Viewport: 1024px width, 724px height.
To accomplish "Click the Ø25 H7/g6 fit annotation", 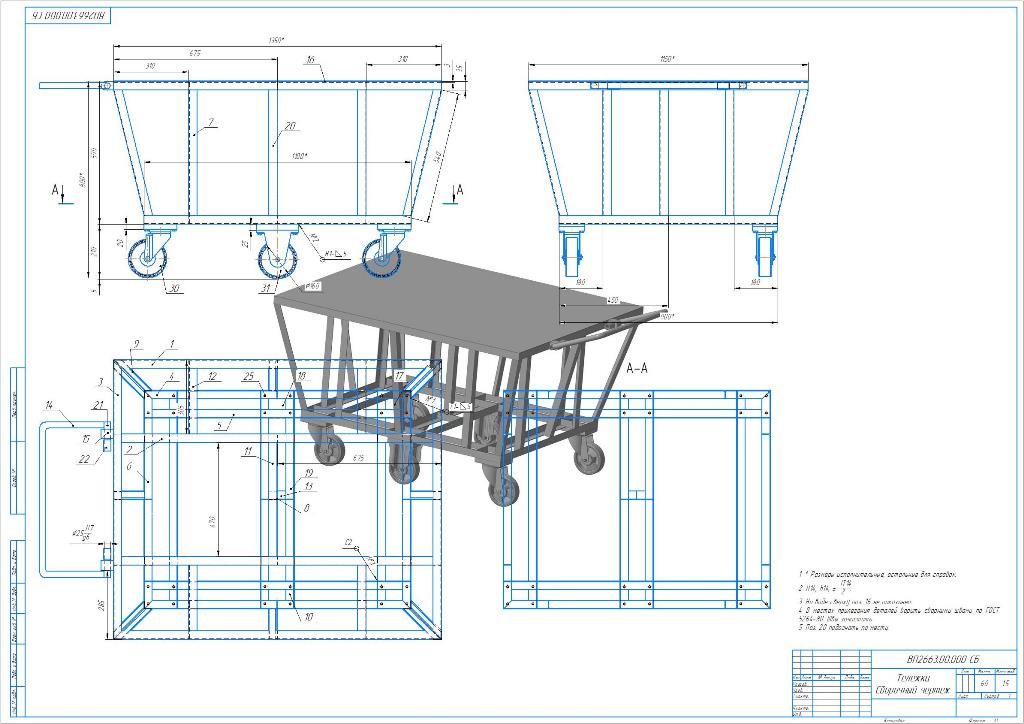I will point(83,533).
